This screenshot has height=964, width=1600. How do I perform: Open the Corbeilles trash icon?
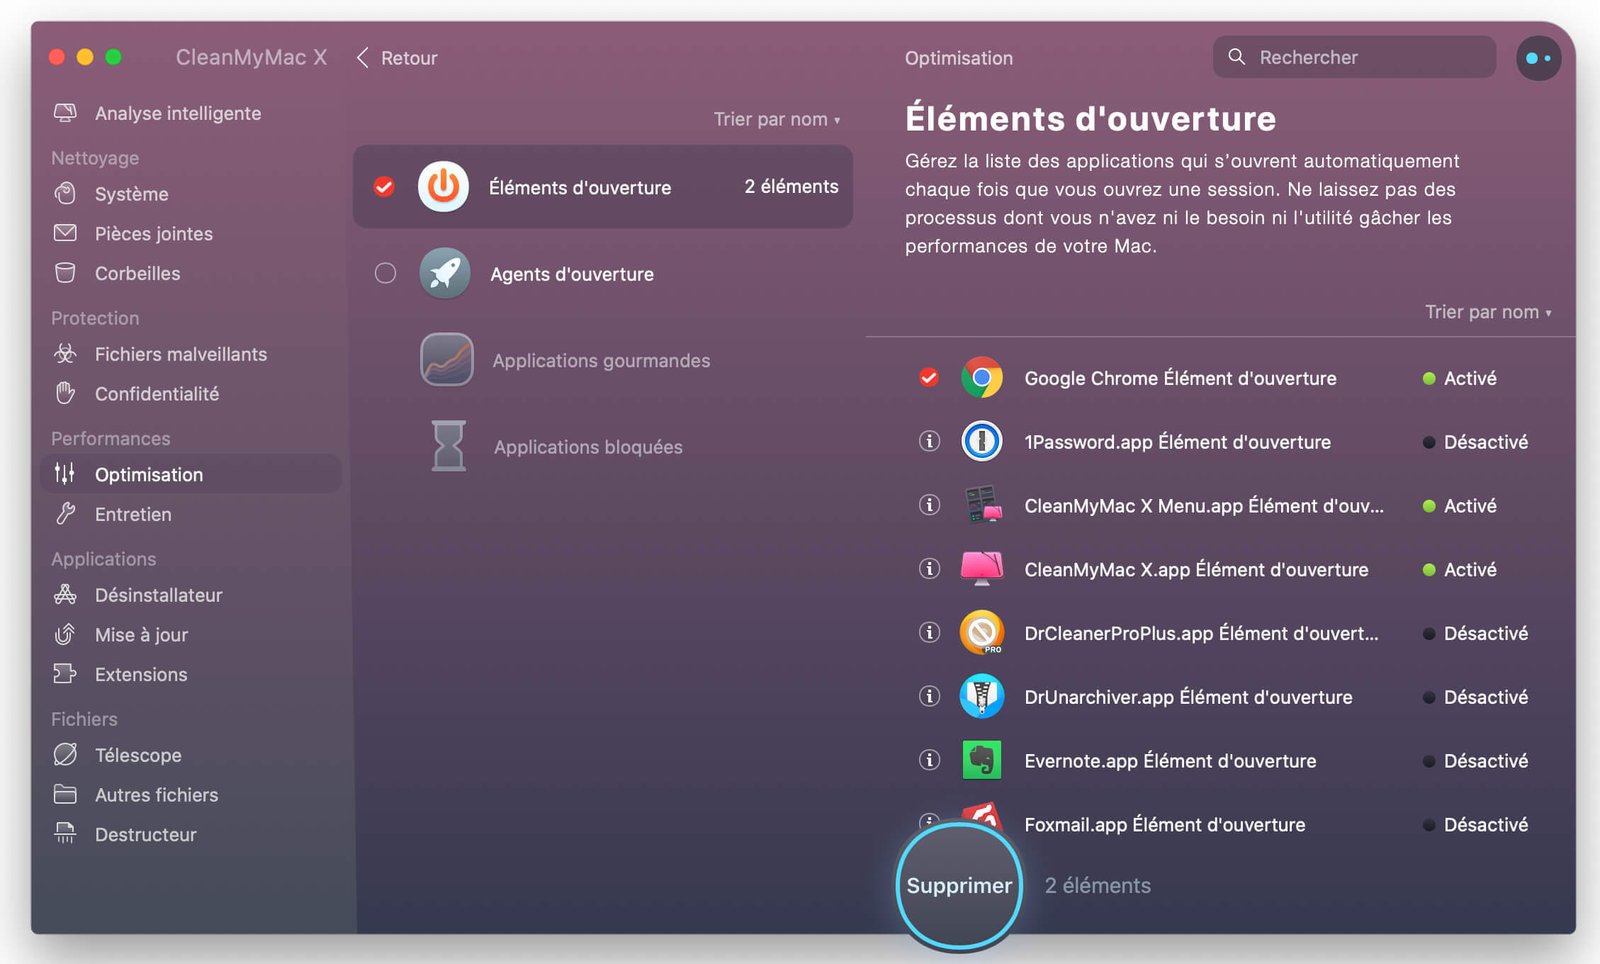coord(65,273)
